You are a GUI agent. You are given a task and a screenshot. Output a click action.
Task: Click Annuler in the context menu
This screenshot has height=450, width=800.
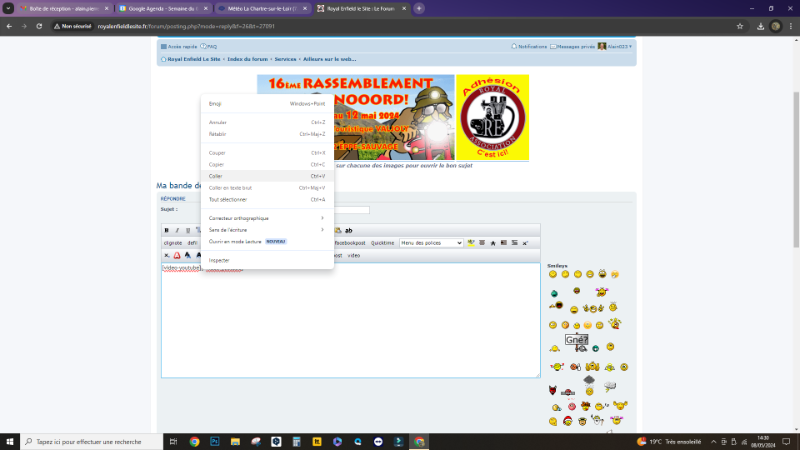tap(267, 122)
